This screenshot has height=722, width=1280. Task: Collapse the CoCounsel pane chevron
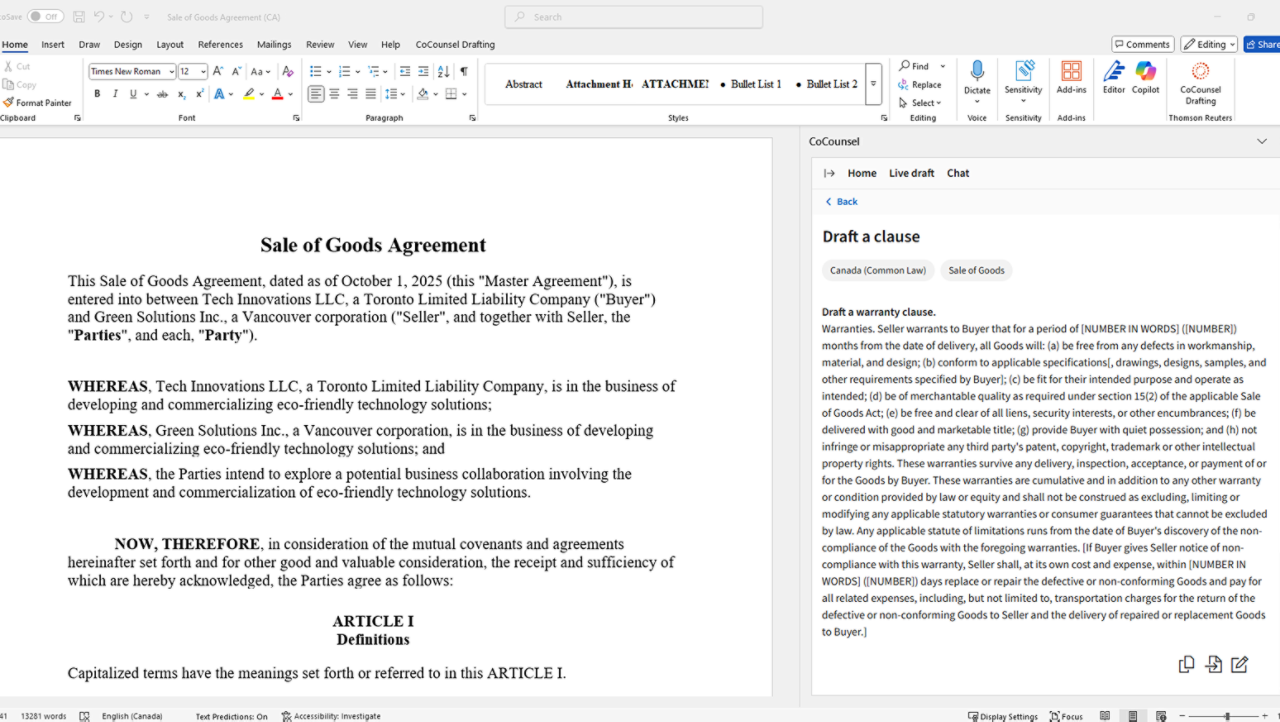point(1262,142)
